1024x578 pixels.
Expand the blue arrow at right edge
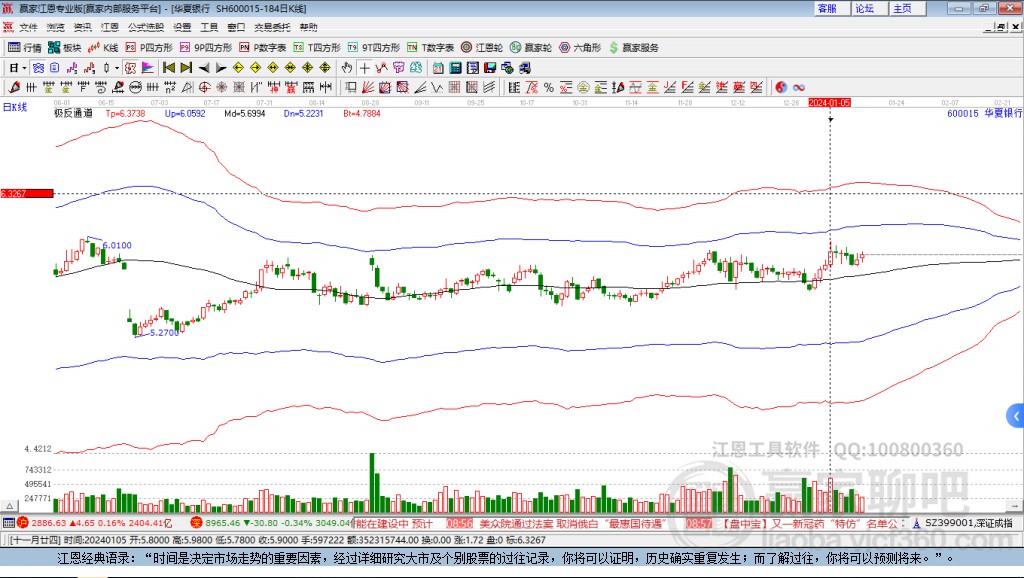[x=1015, y=415]
